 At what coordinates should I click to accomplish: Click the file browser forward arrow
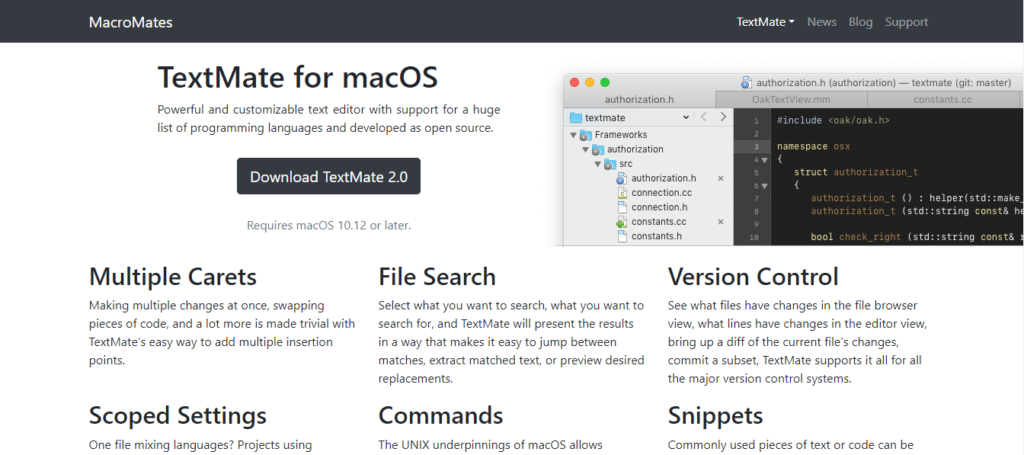723,118
